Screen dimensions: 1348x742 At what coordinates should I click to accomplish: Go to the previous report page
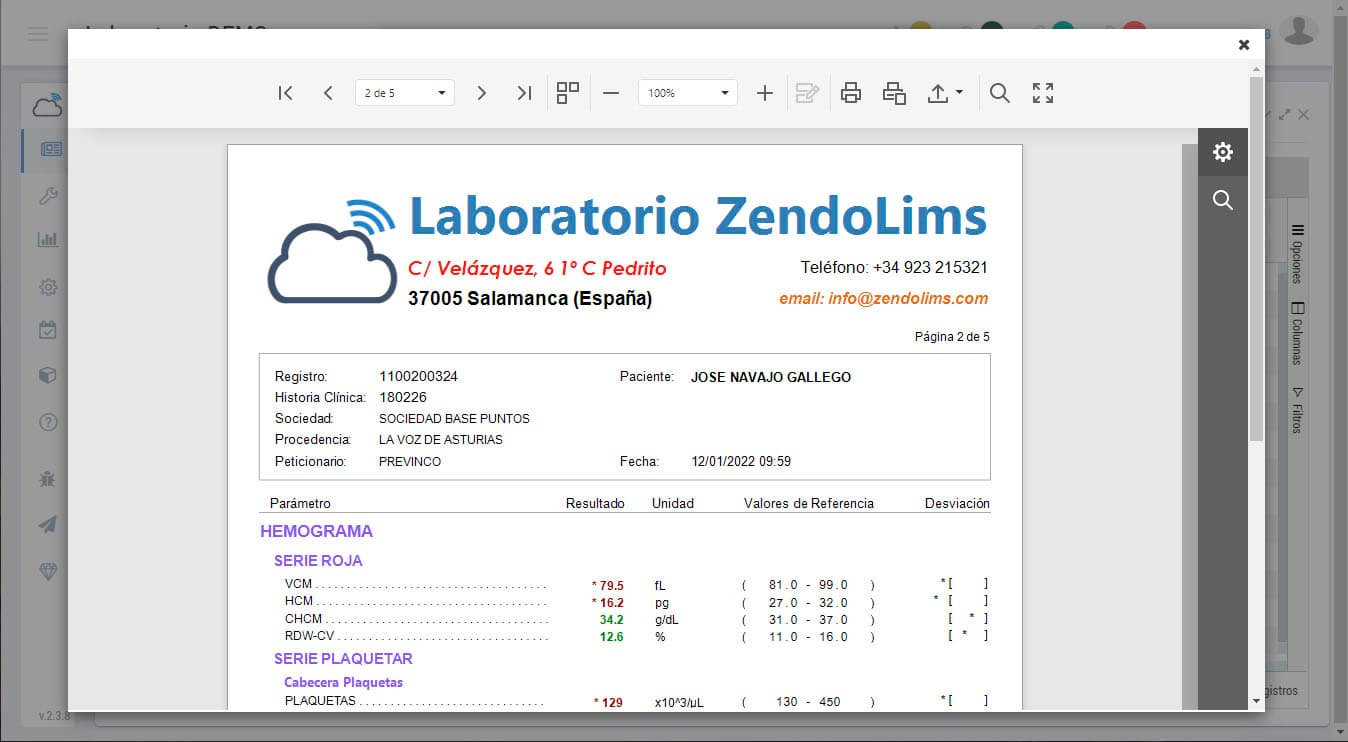328,93
